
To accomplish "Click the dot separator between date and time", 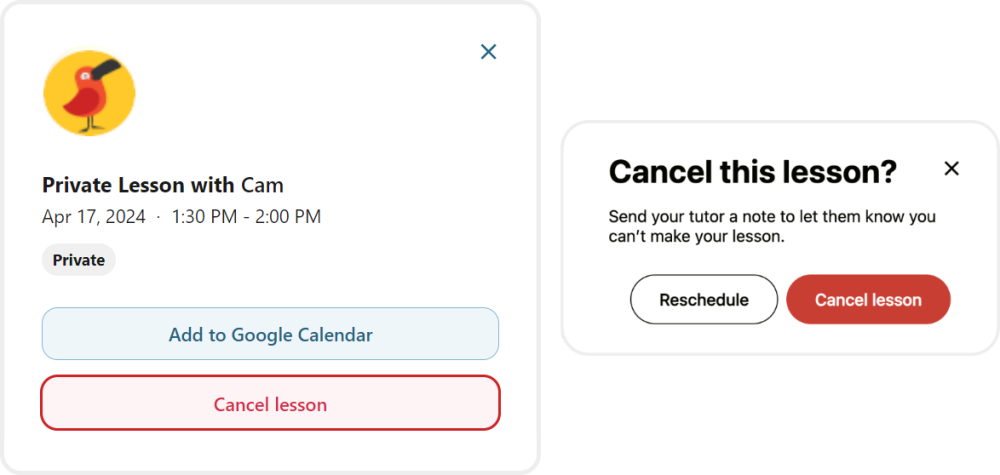I will click(158, 217).
